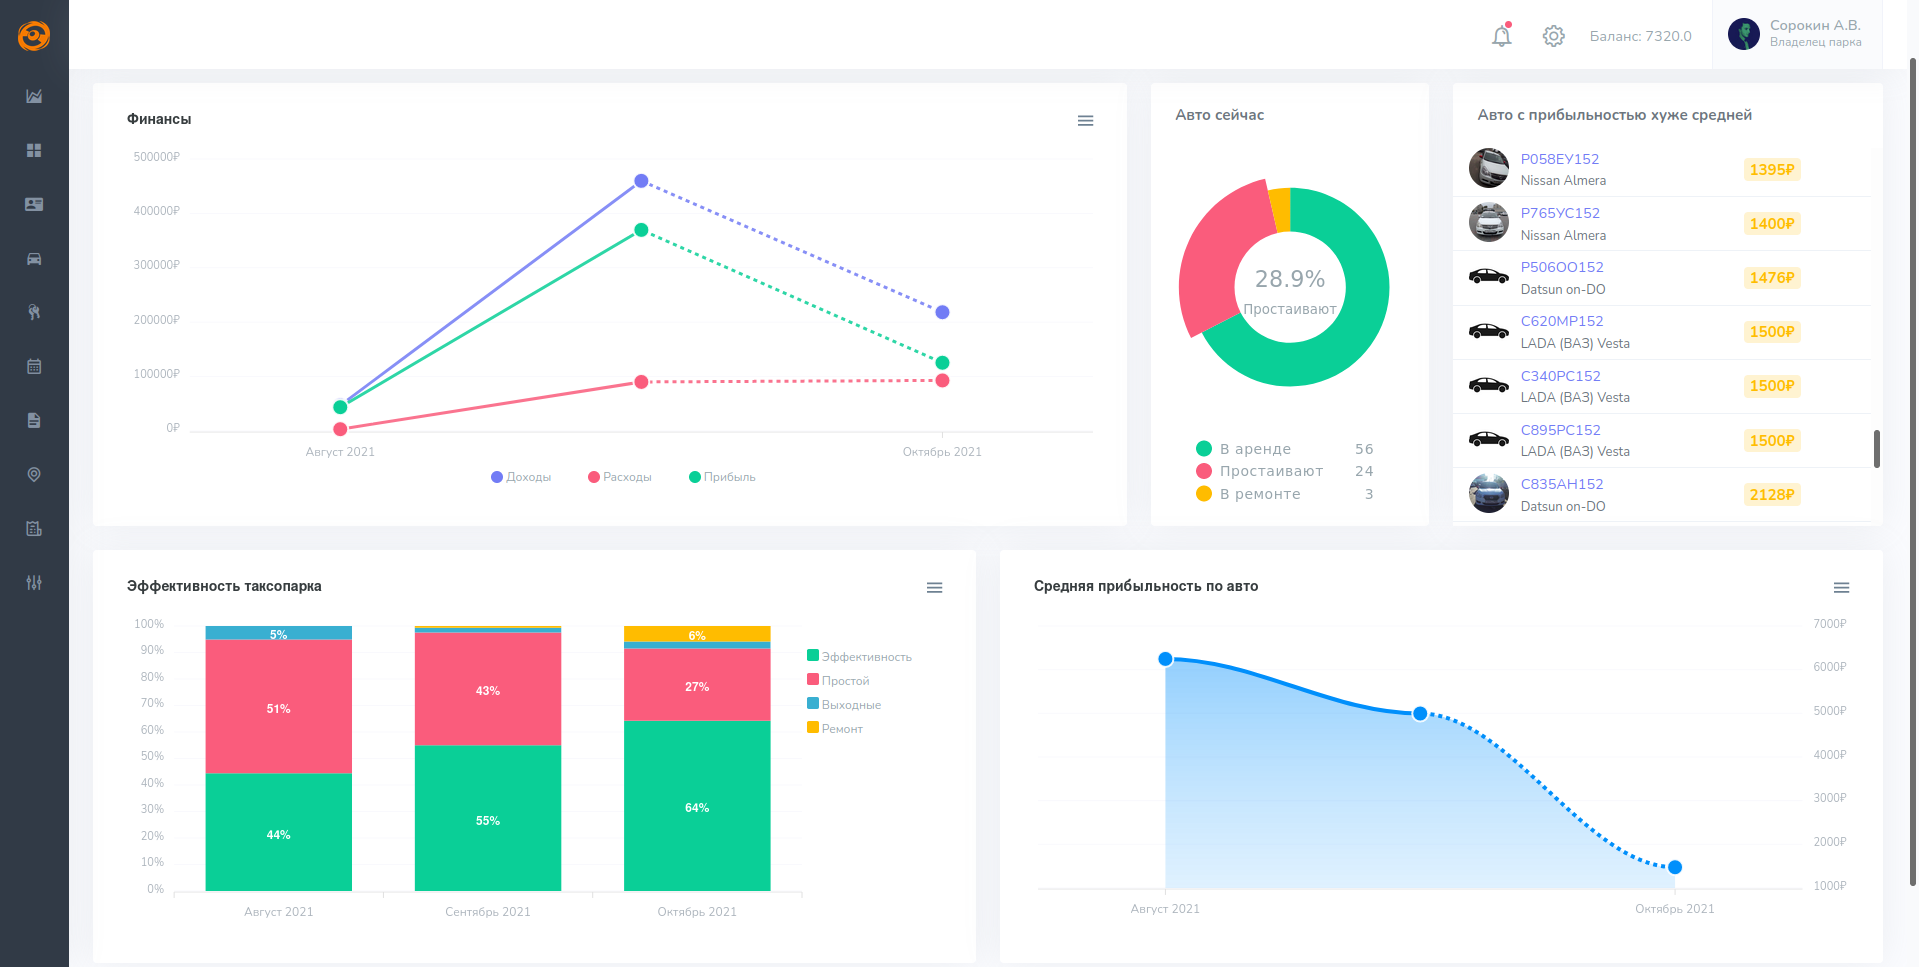
Task: Open the sliders settings sidebar icon
Action: 34,582
